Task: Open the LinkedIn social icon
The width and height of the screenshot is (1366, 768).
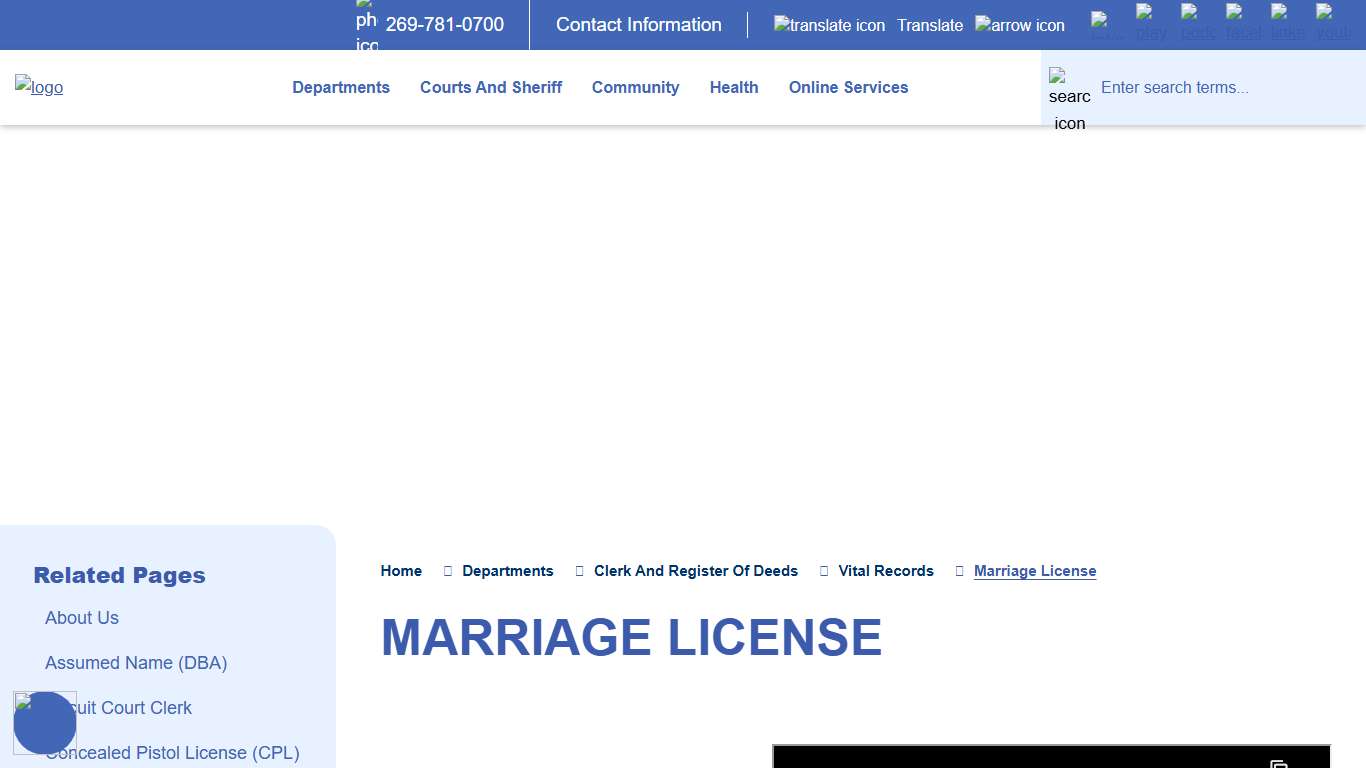Action: [1287, 24]
